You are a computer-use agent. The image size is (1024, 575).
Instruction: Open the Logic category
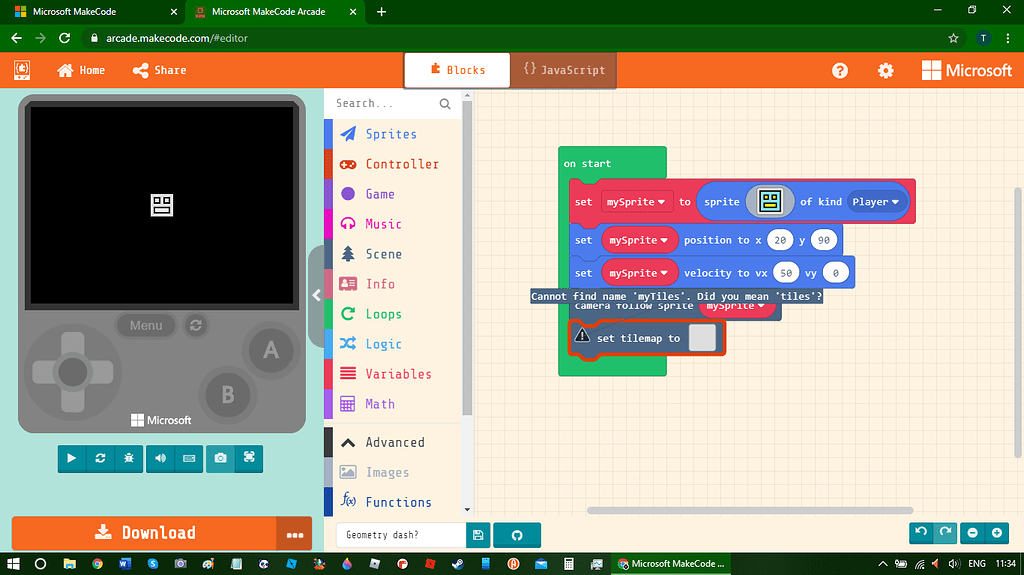pyautogui.click(x=394, y=344)
